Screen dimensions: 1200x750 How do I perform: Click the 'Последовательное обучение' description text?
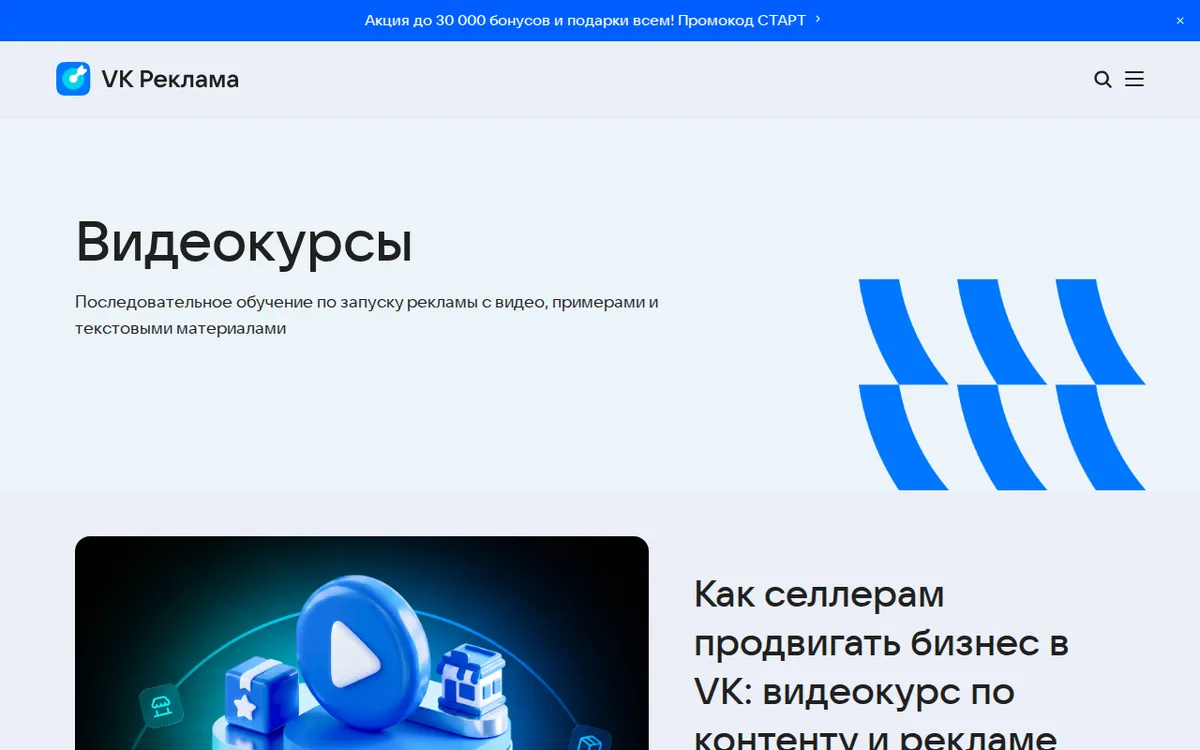[x=367, y=315]
